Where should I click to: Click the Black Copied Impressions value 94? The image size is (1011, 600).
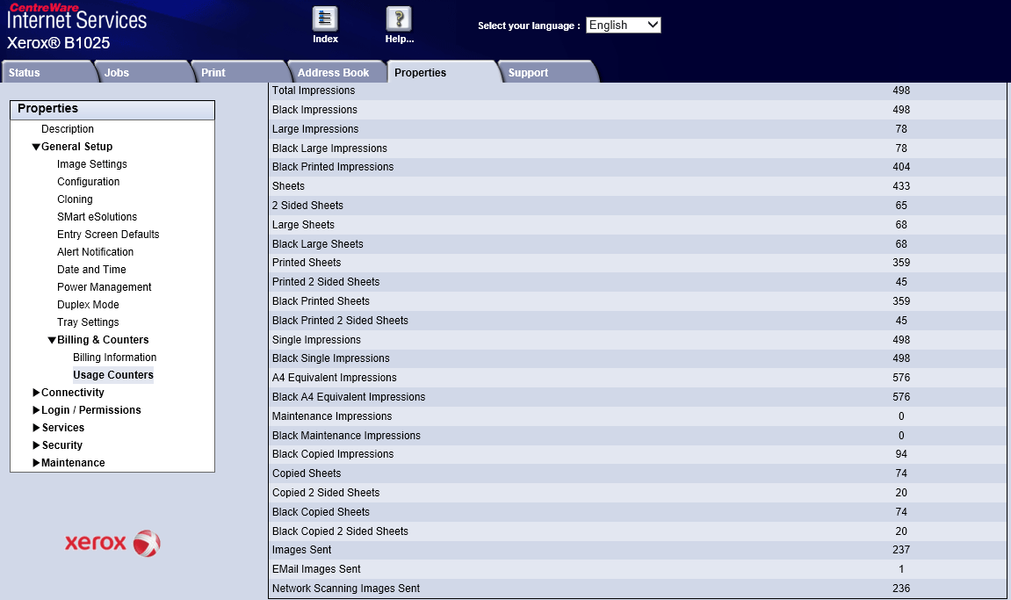tap(901, 454)
